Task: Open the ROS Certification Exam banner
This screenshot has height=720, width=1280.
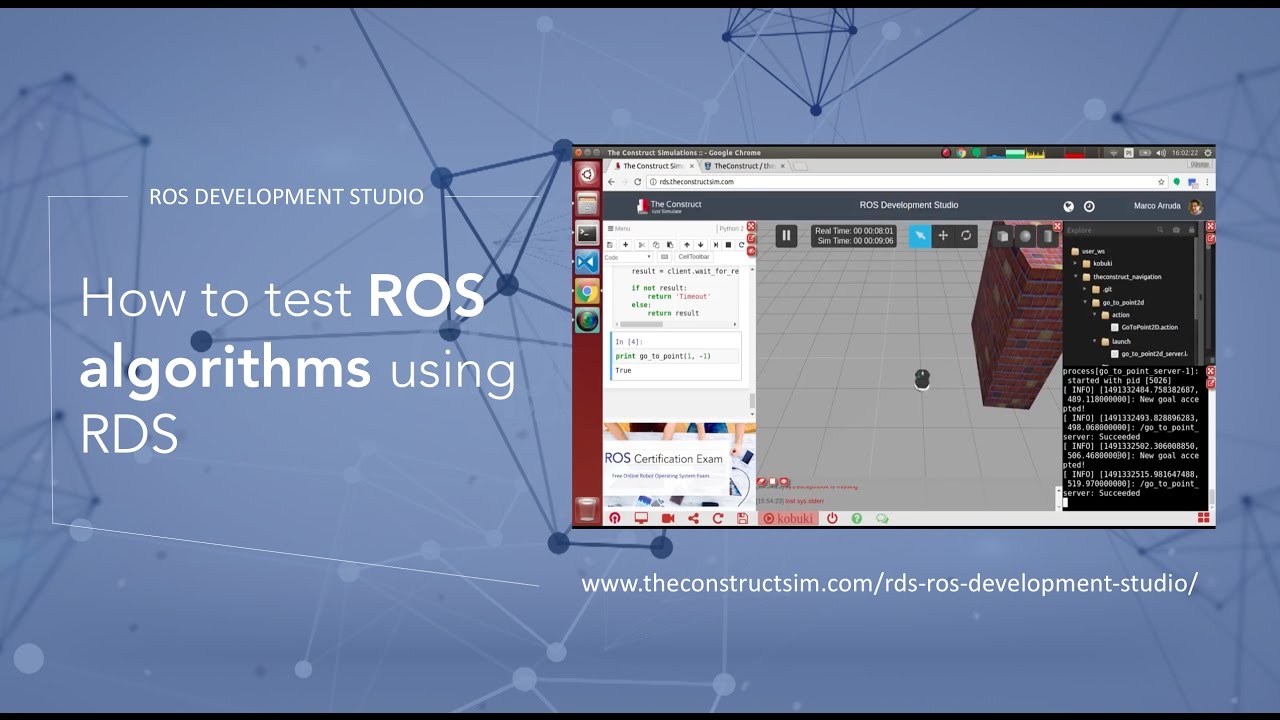Action: pos(679,465)
